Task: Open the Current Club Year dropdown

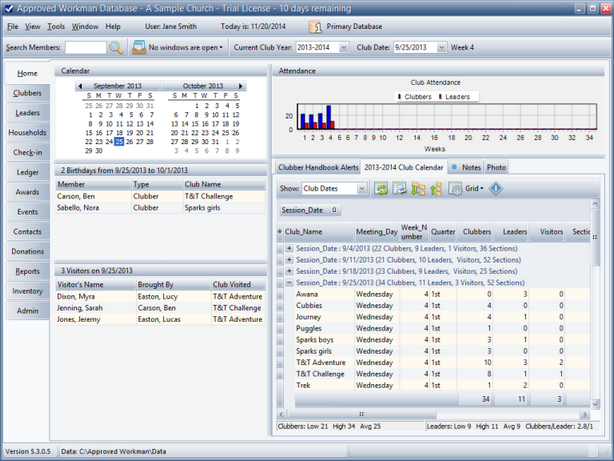Action: [x=344, y=47]
